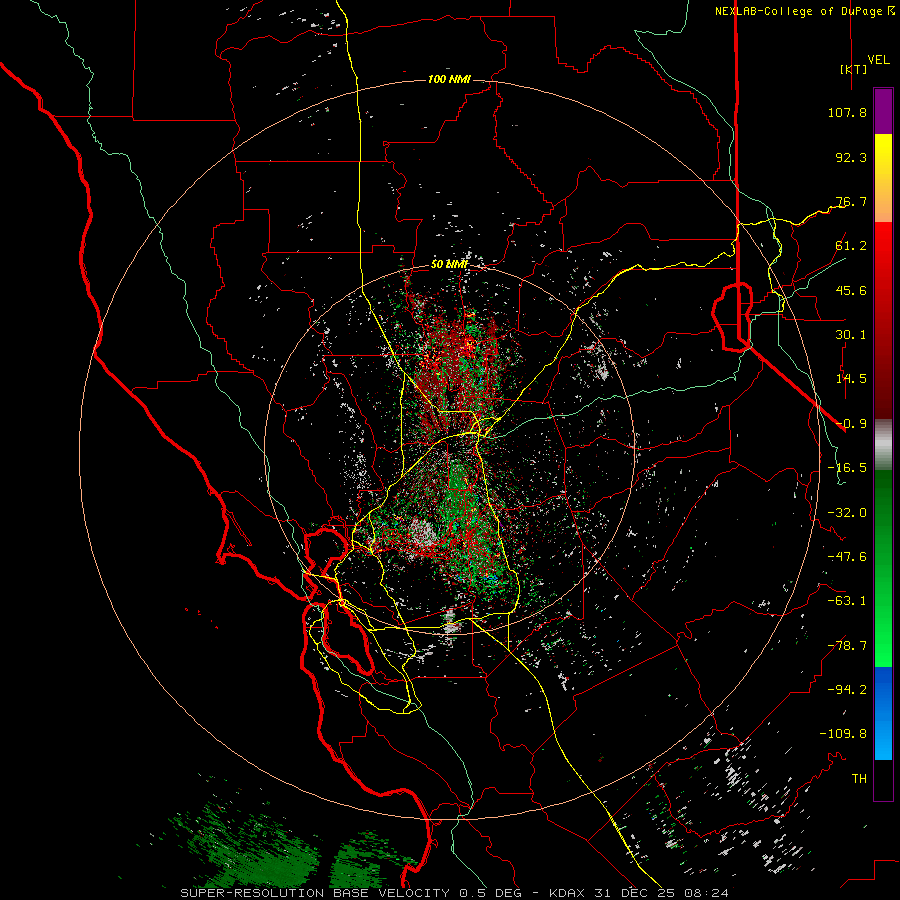Click the 30.1 velocity scale value
The height and width of the screenshot is (900, 900).
tap(851, 335)
